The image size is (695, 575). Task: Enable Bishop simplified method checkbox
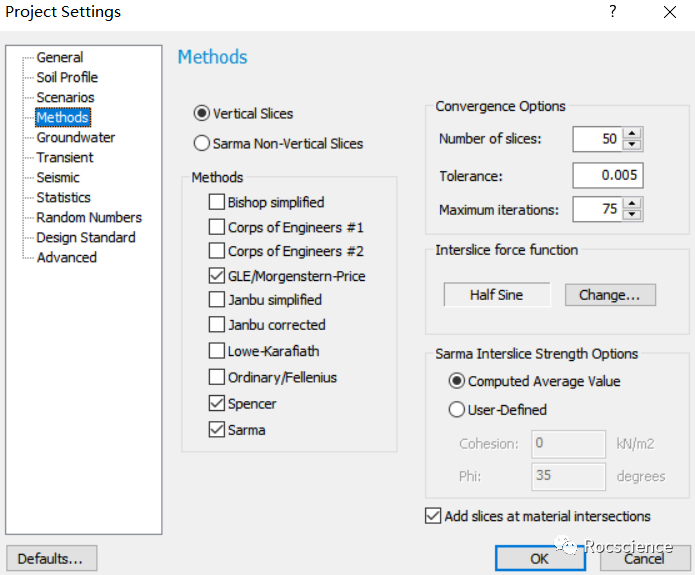(x=217, y=202)
